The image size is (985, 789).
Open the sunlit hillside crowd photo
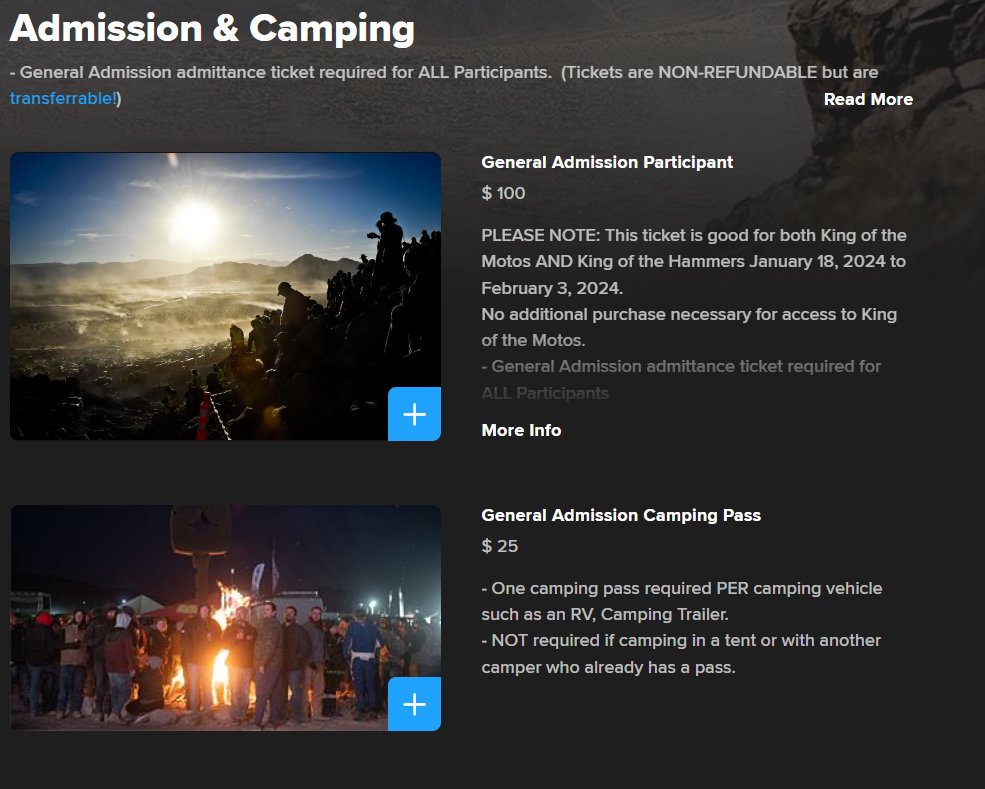coord(226,296)
